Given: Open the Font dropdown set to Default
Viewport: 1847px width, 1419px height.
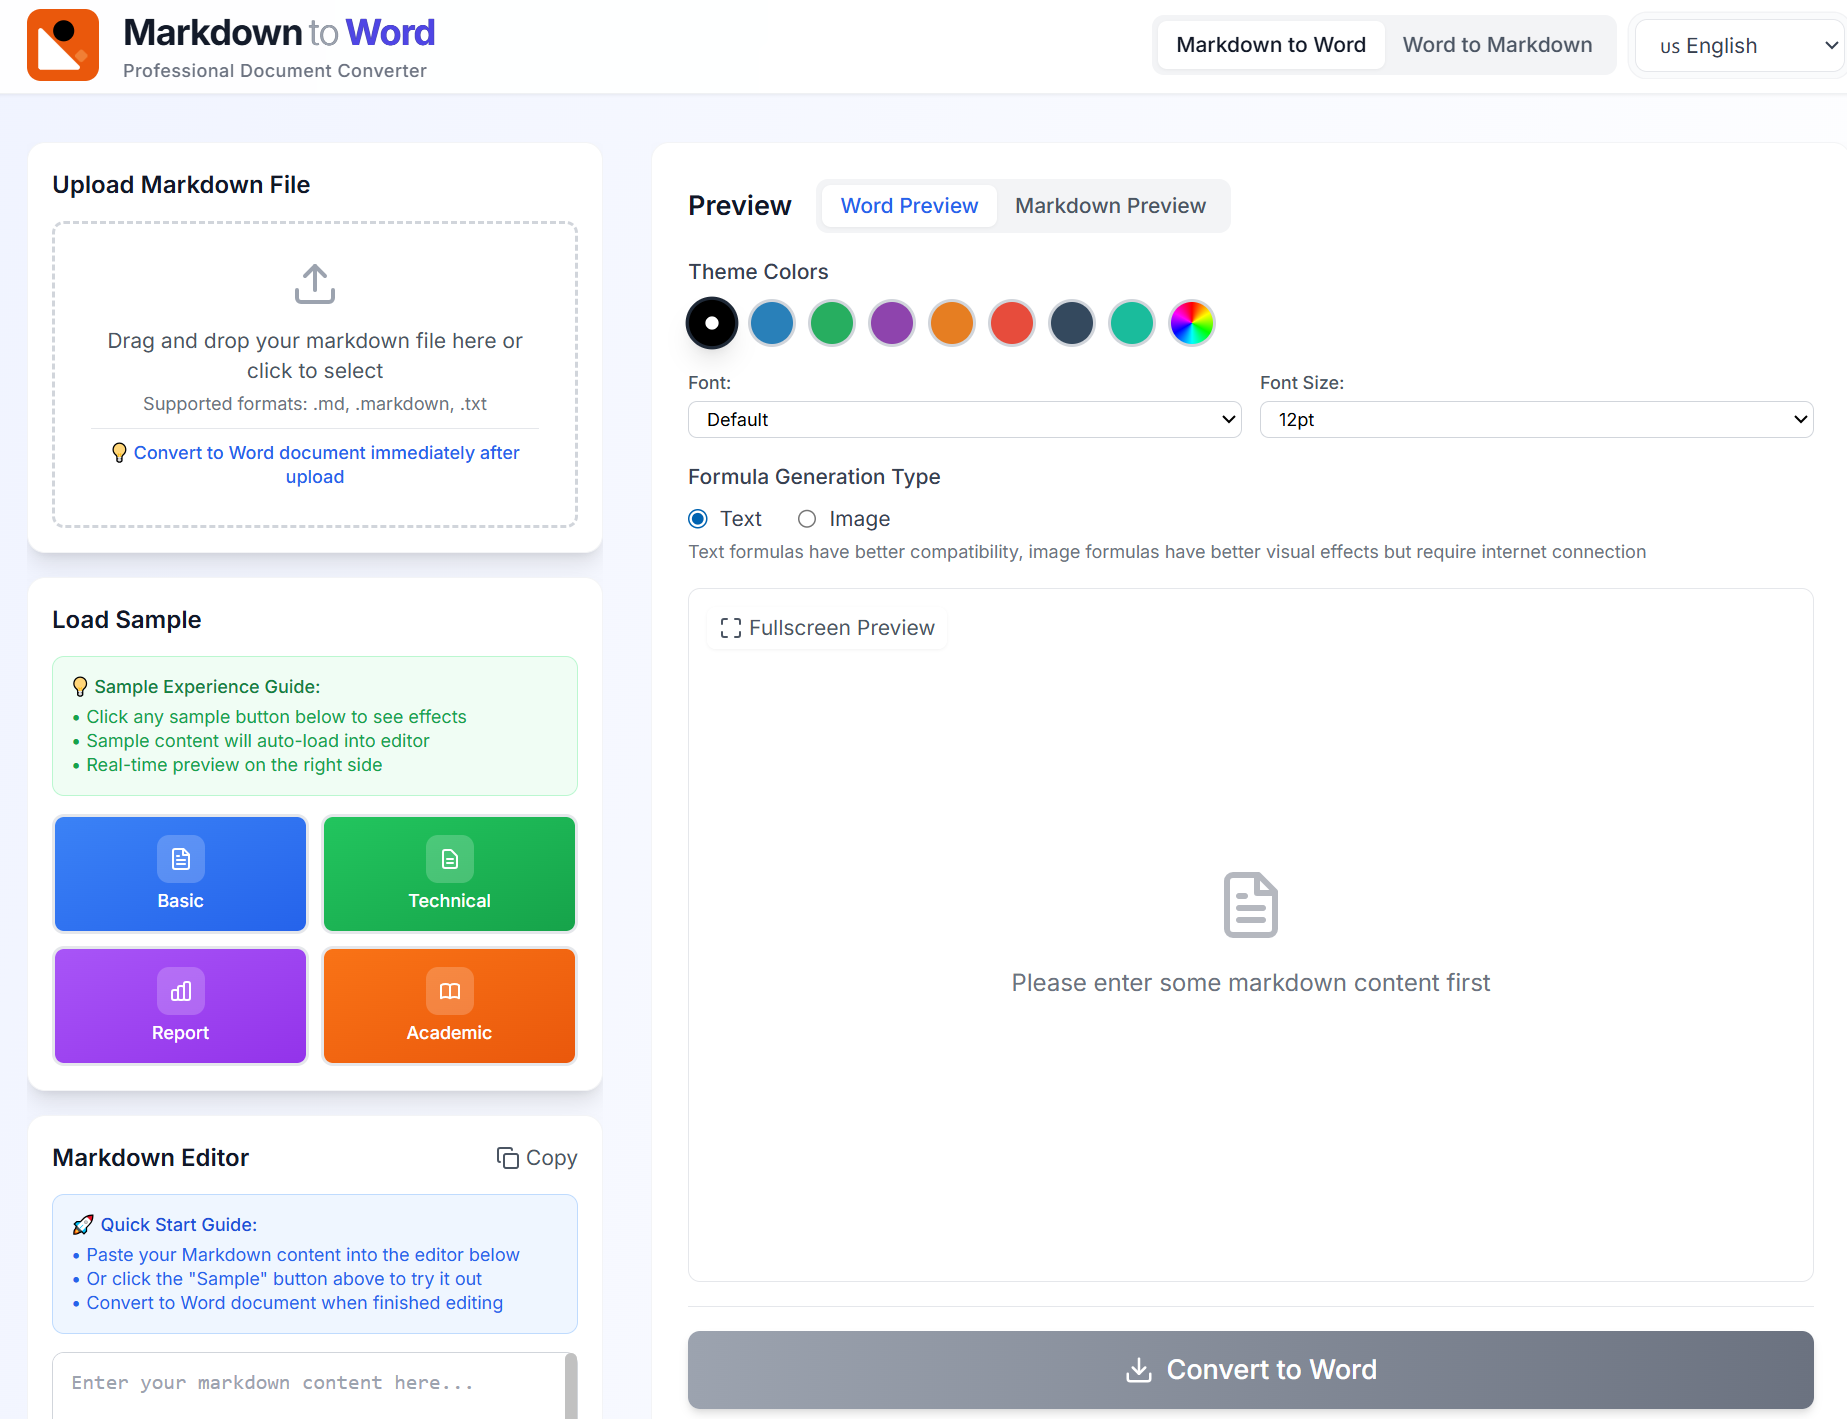Looking at the screenshot, I should tap(965, 420).
